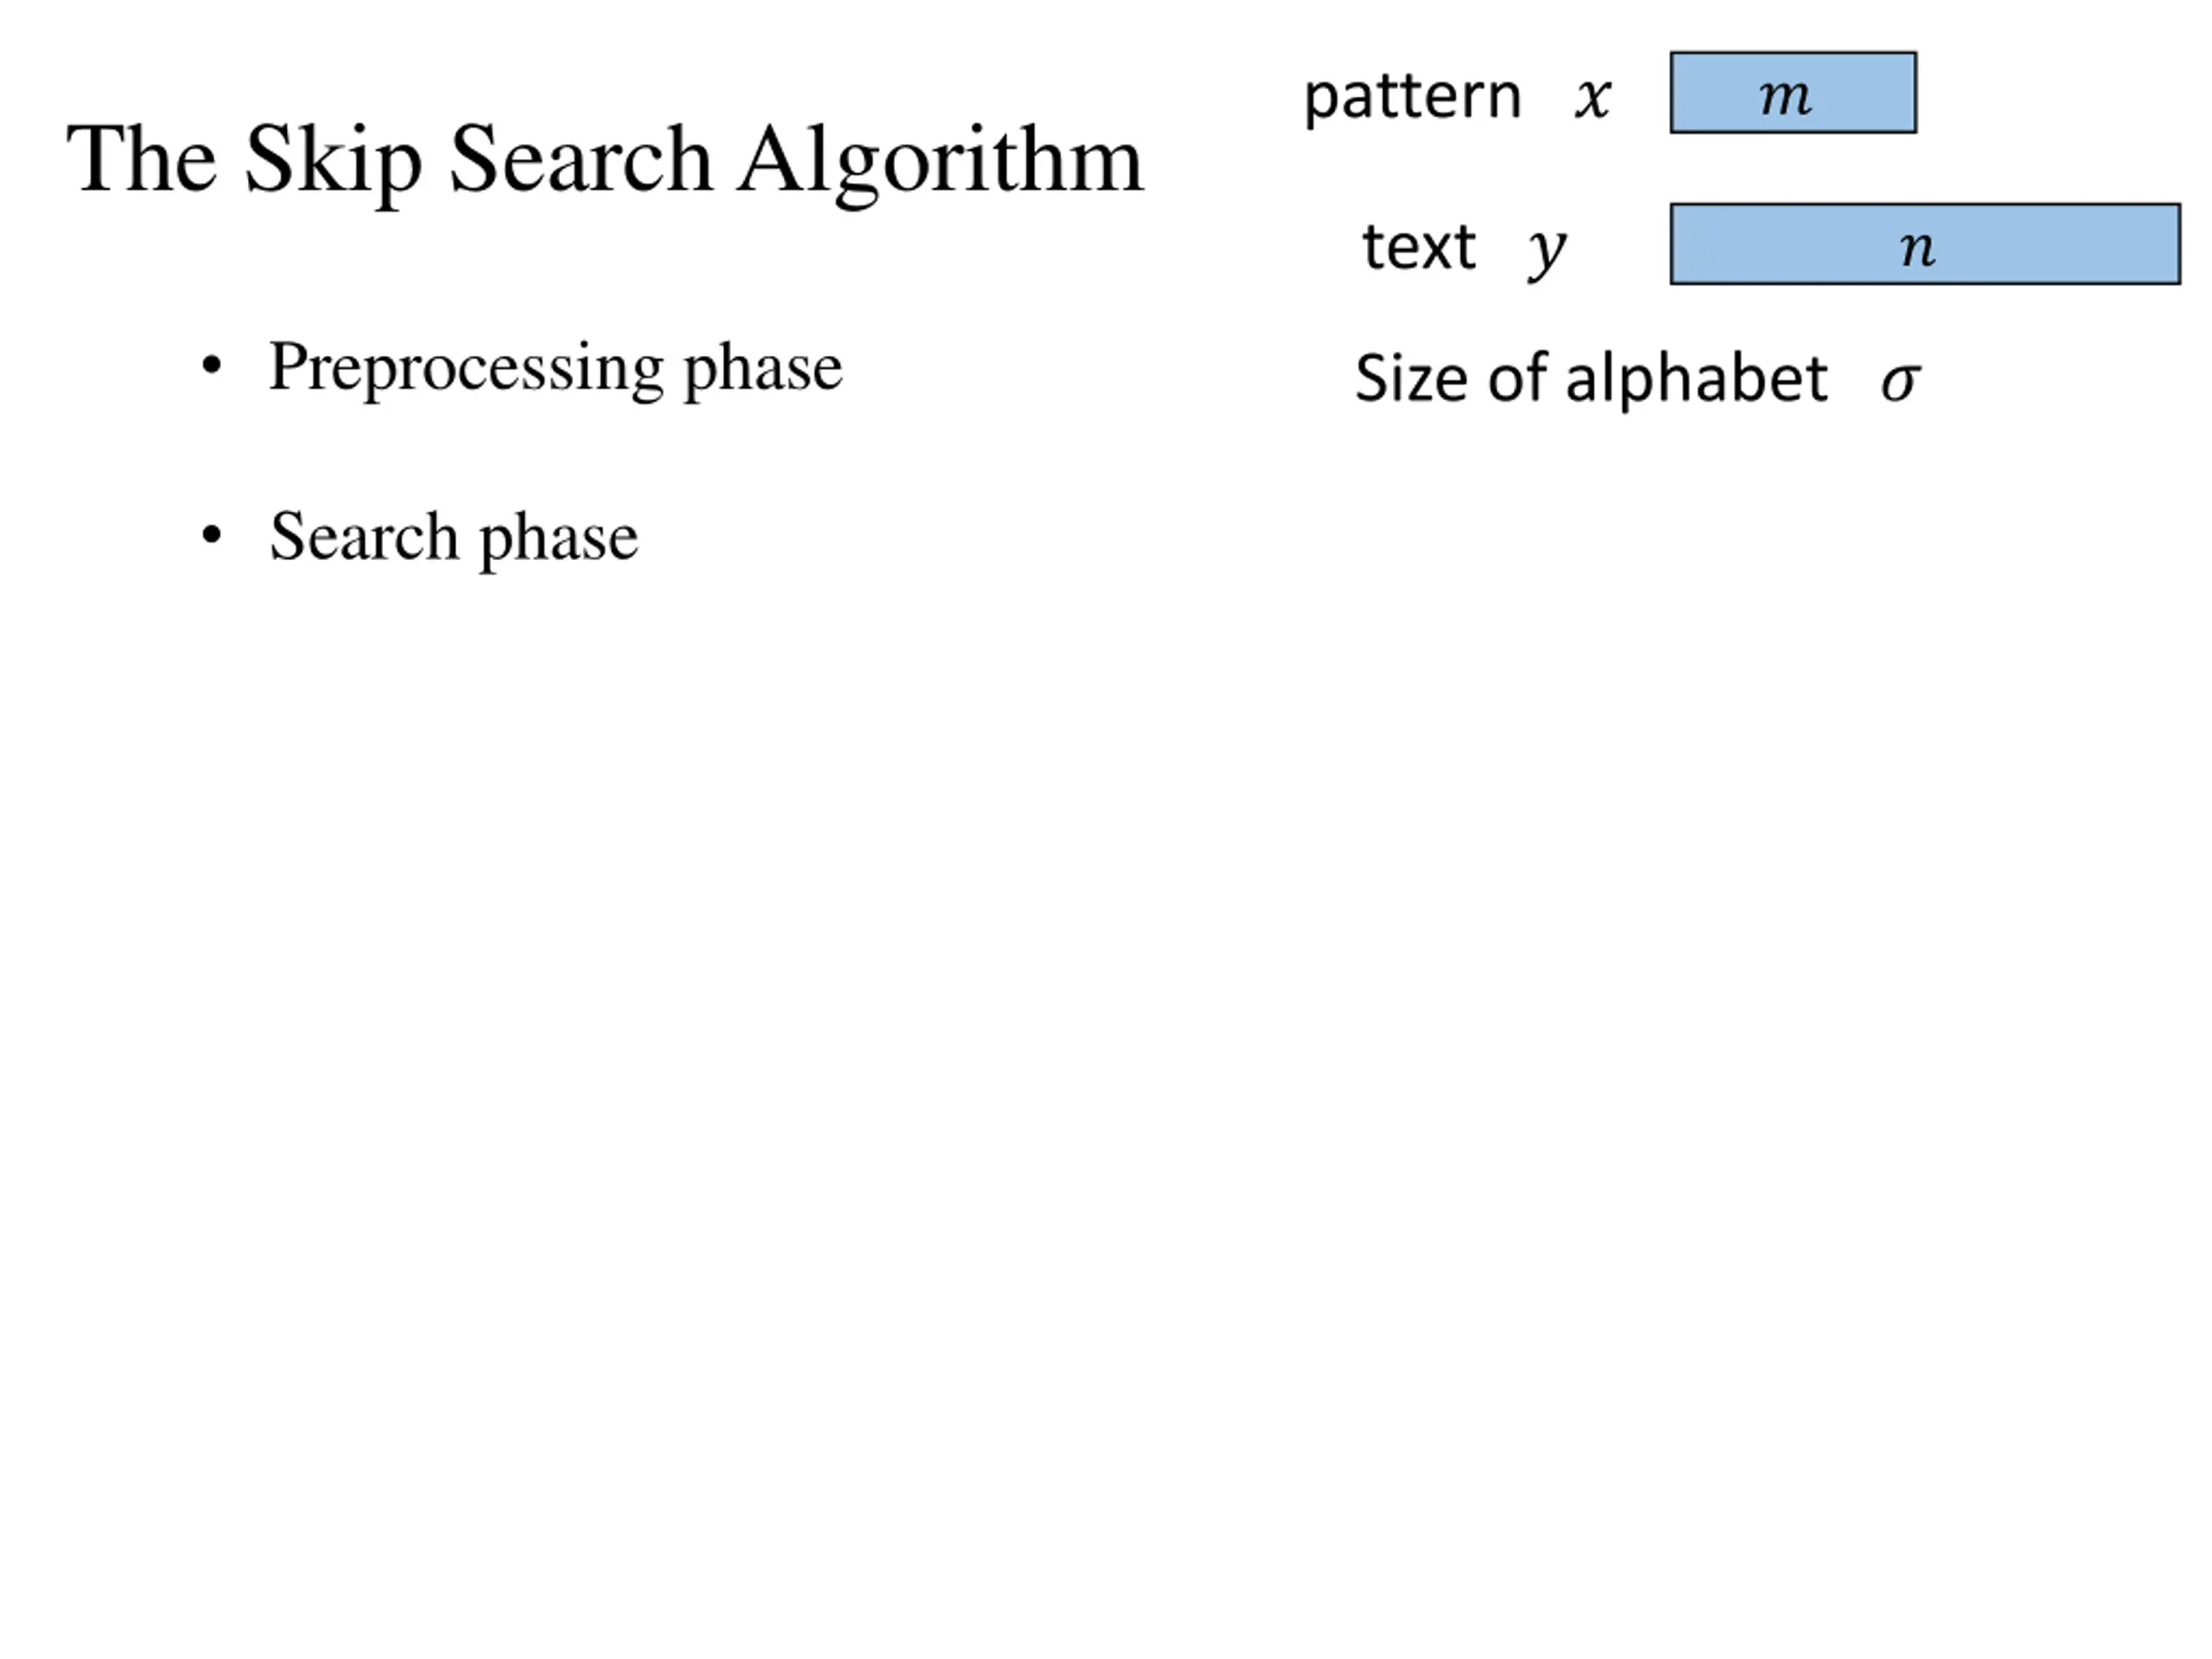The image size is (2212, 1659).
Task: Click the letter m inside pattern box
Action: pos(1785,97)
